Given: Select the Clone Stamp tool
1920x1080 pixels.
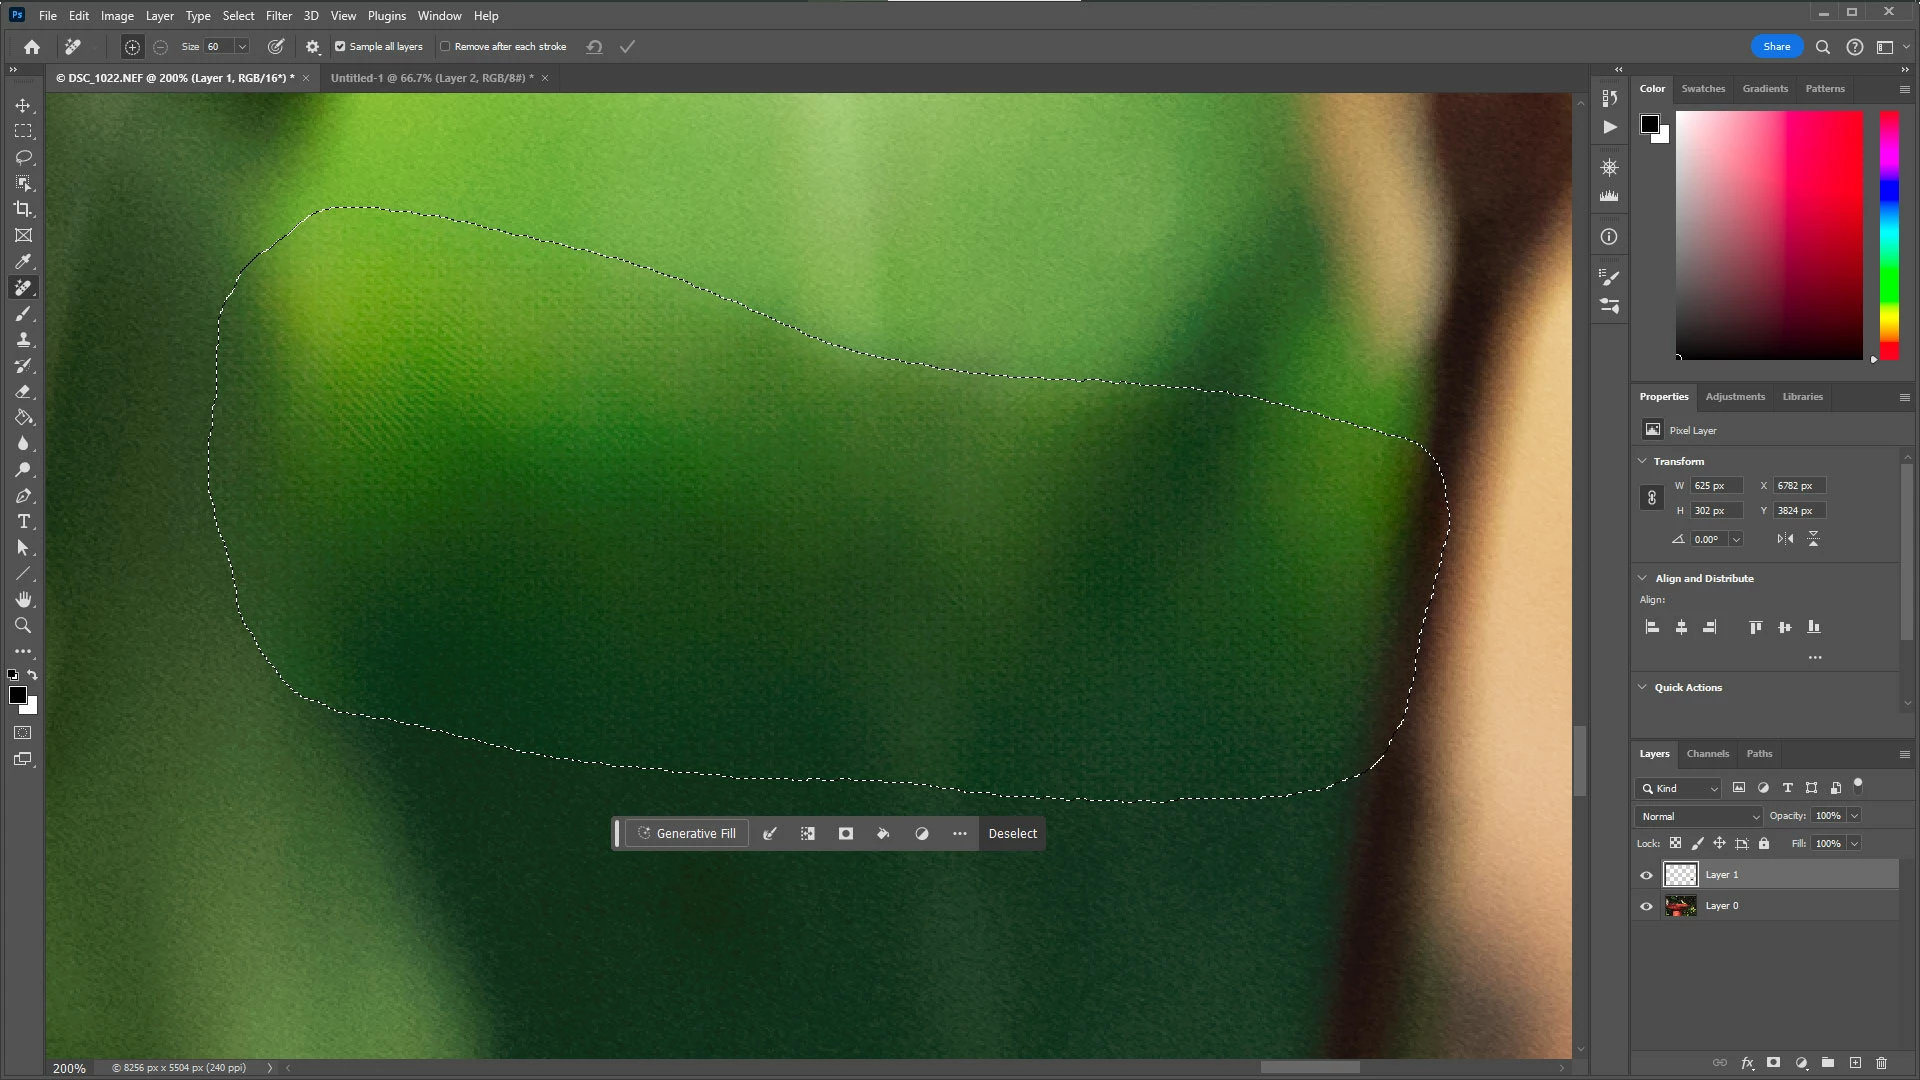Looking at the screenshot, I should click(x=23, y=340).
